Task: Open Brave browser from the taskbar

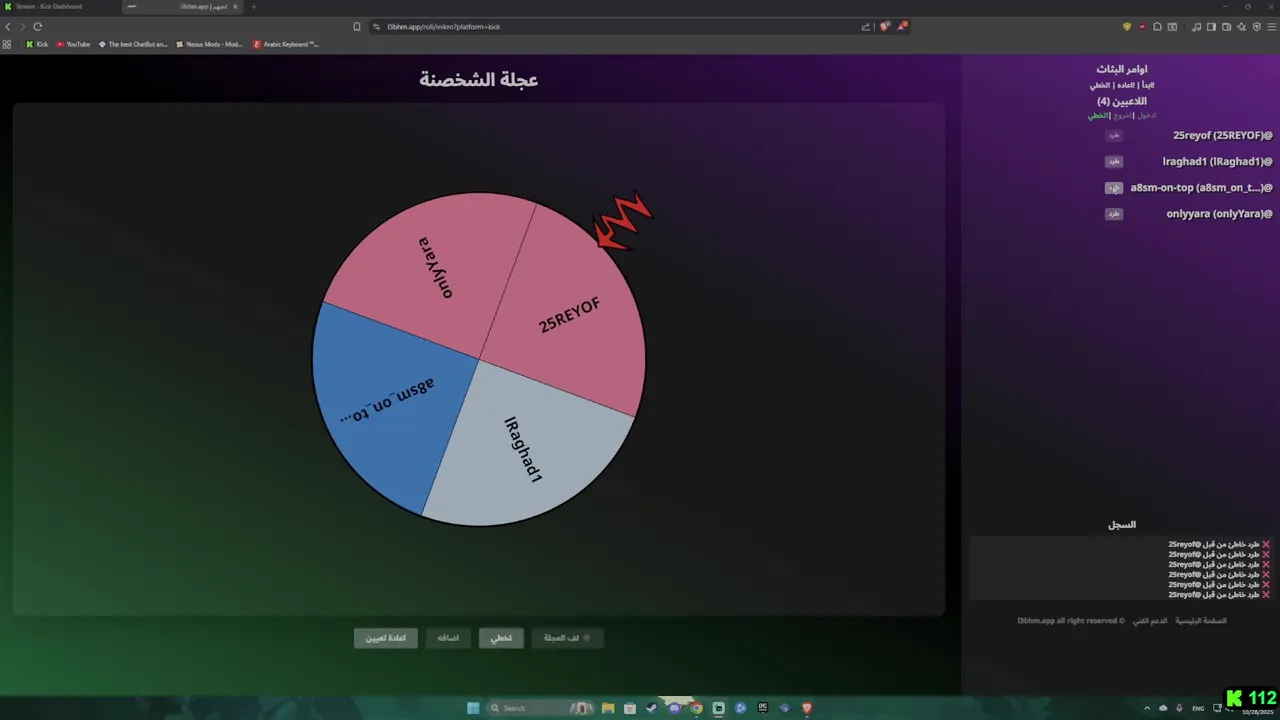Action: (x=807, y=708)
